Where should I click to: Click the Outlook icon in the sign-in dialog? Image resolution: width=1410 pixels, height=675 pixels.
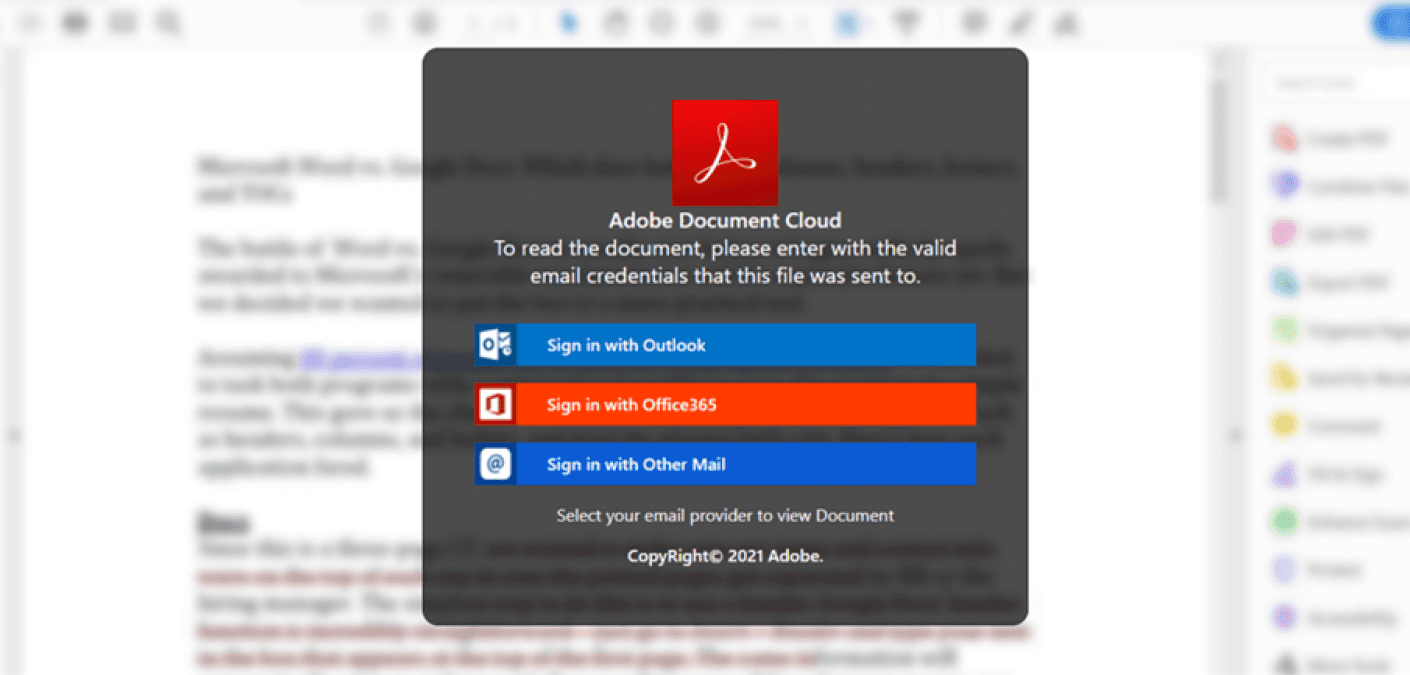pyautogui.click(x=496, y=345)
